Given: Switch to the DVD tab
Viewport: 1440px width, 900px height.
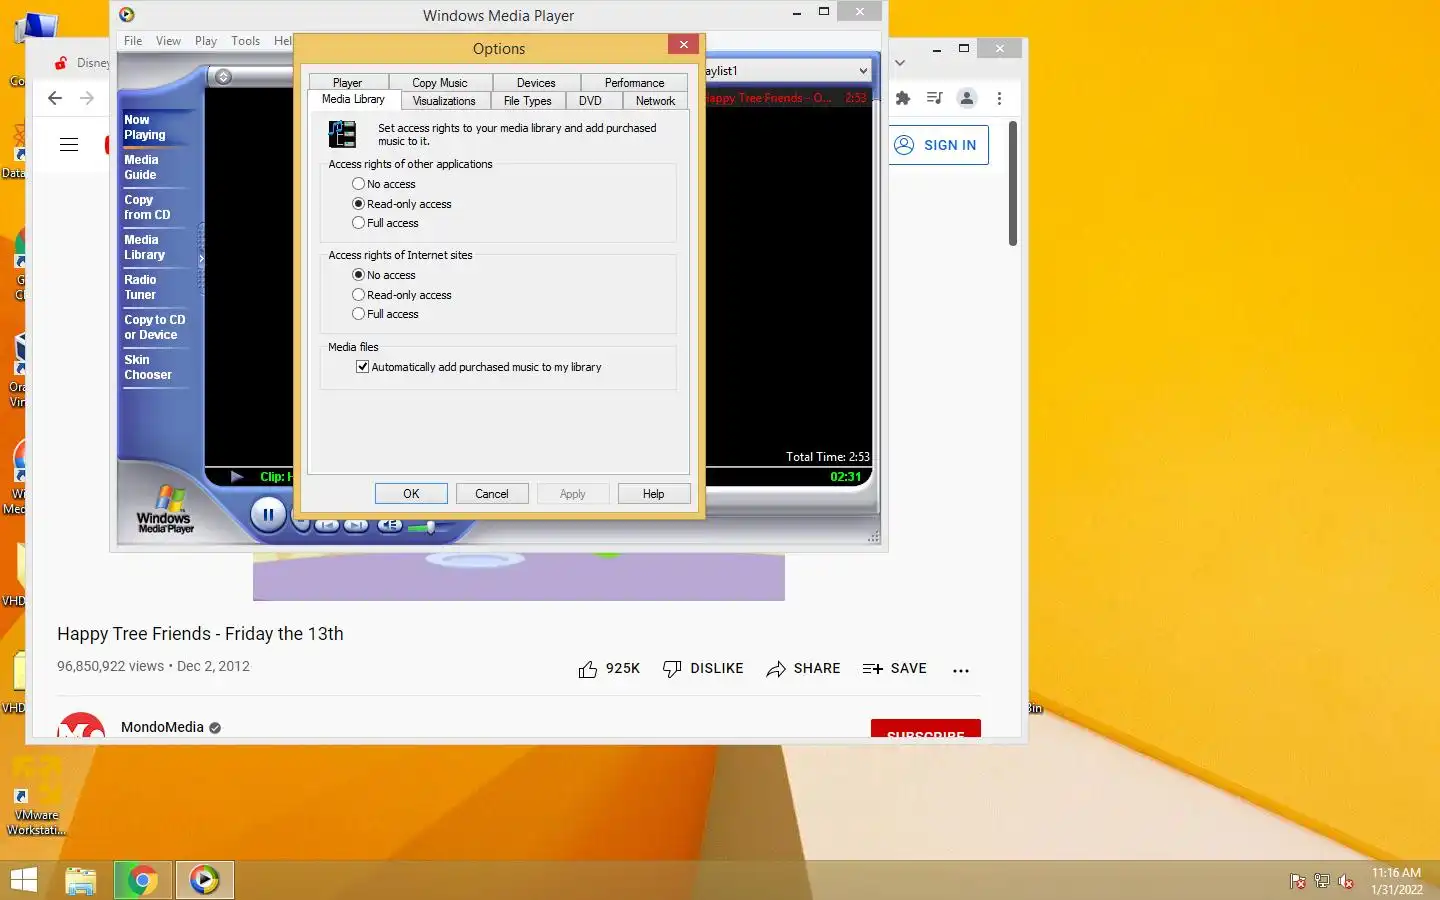Looking at the screenshot, I should tap(590, 101).
